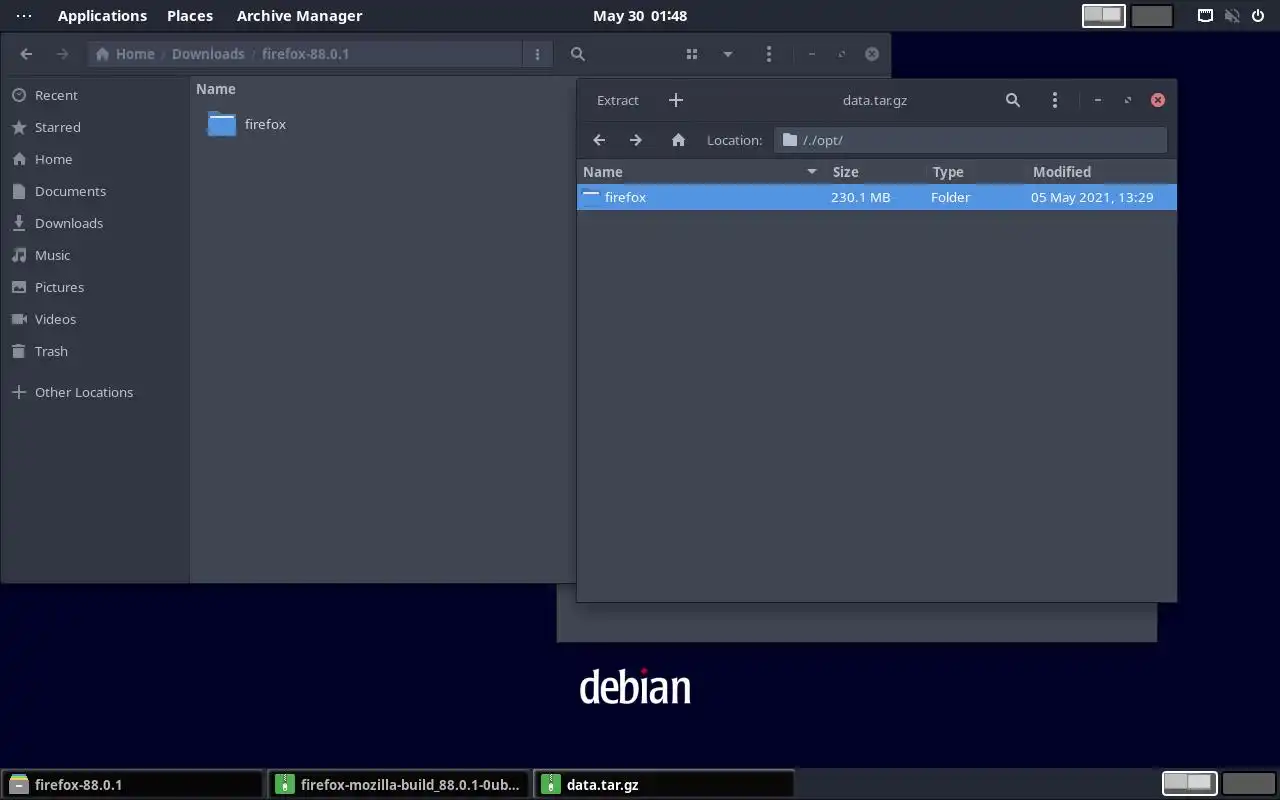Sort archive list by Name column
Image resolution: width=1280 pixels, height=800 pixels.
(x=700, y=172)
